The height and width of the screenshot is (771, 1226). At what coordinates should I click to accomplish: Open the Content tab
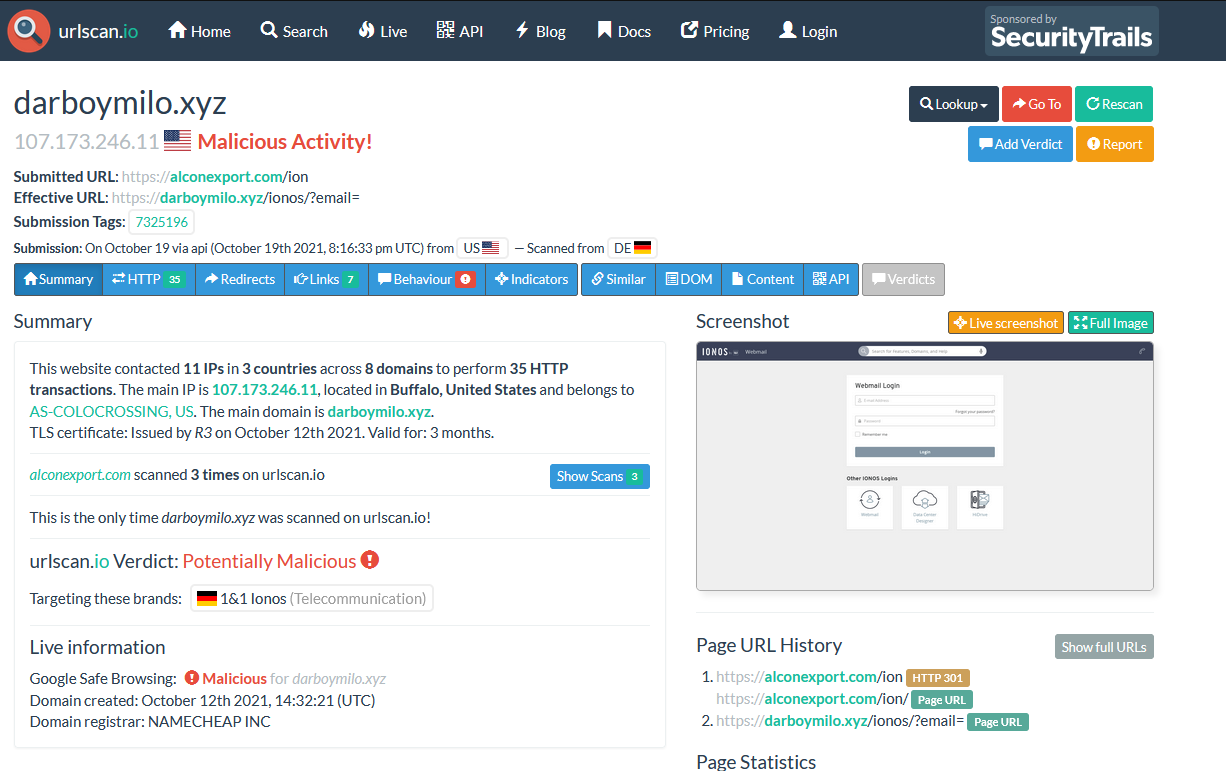[763, 279]
